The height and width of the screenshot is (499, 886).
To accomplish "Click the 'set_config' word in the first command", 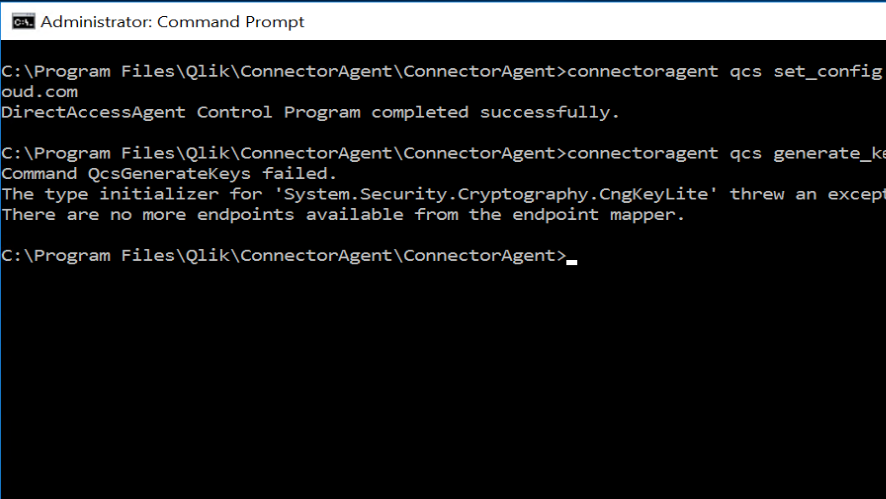I will point(828,71).
